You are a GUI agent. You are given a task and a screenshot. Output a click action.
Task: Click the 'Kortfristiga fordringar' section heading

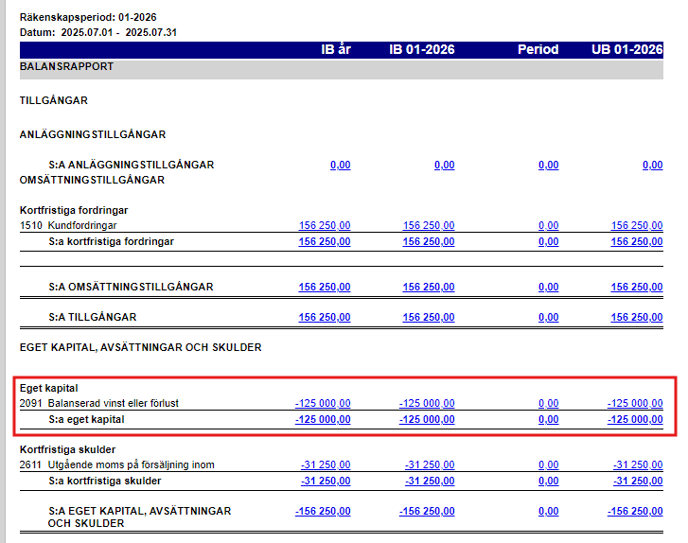[x=74, y=211]
